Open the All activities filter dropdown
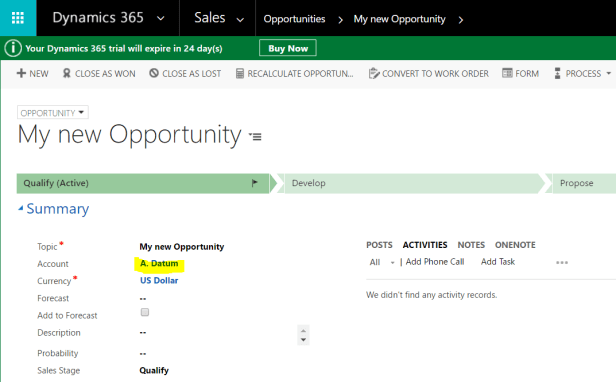Screen dimensions: 616x382 pyautogui.click(x=392, y=263)
